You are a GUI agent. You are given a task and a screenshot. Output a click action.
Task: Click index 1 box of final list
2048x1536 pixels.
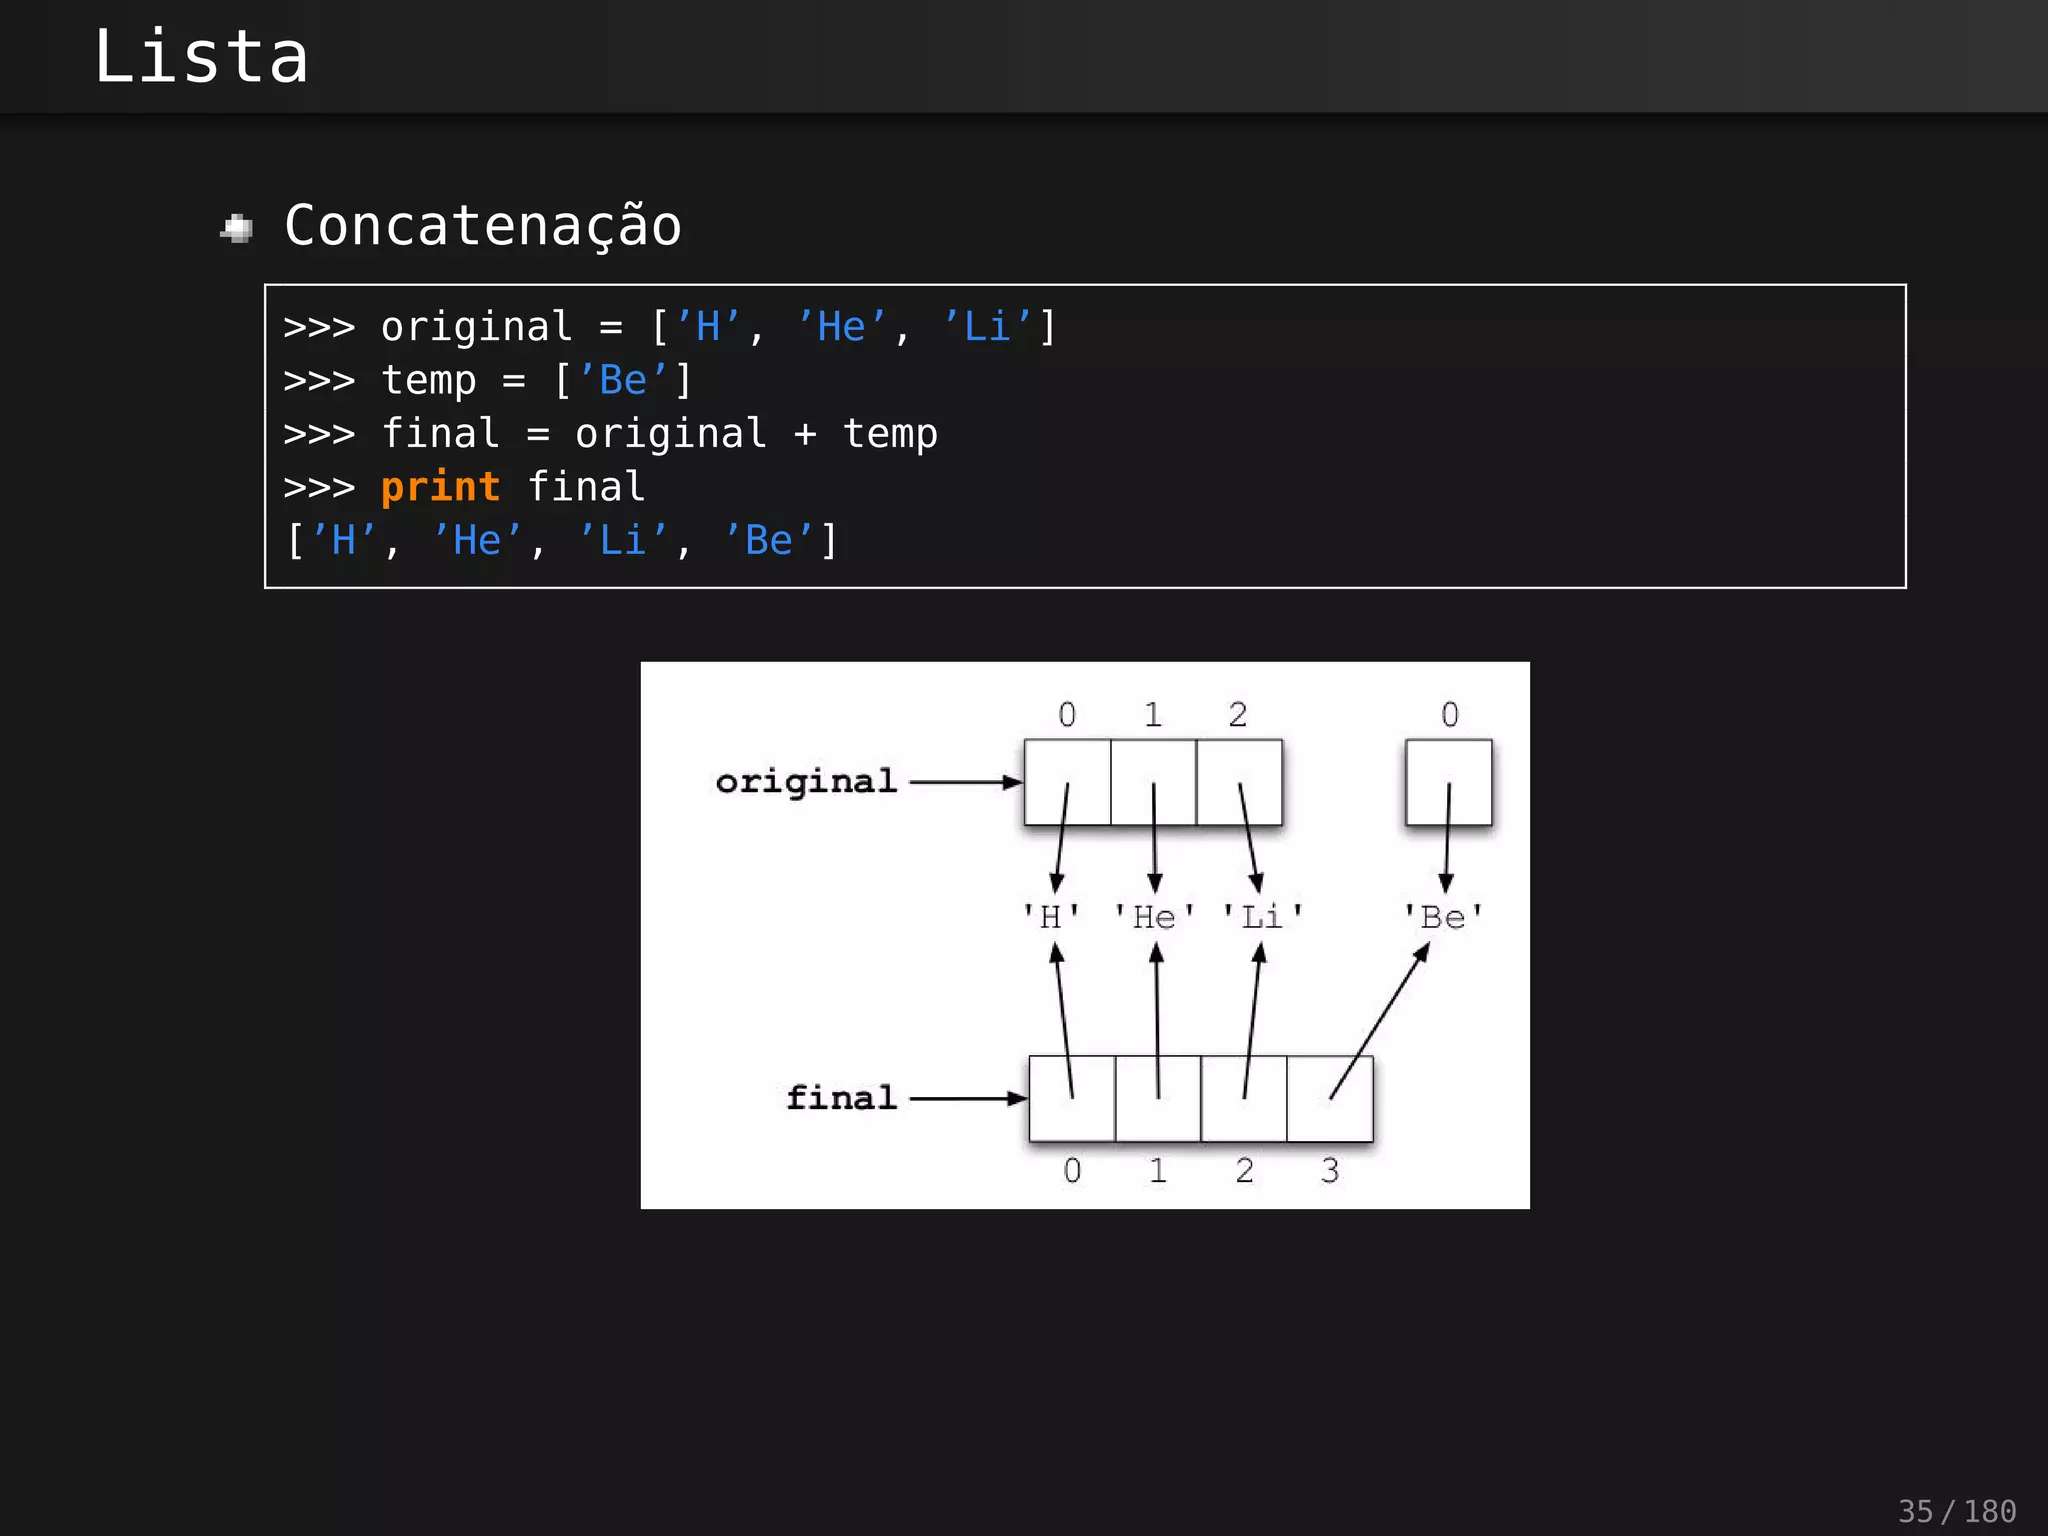click(x=1158, y=1098)
